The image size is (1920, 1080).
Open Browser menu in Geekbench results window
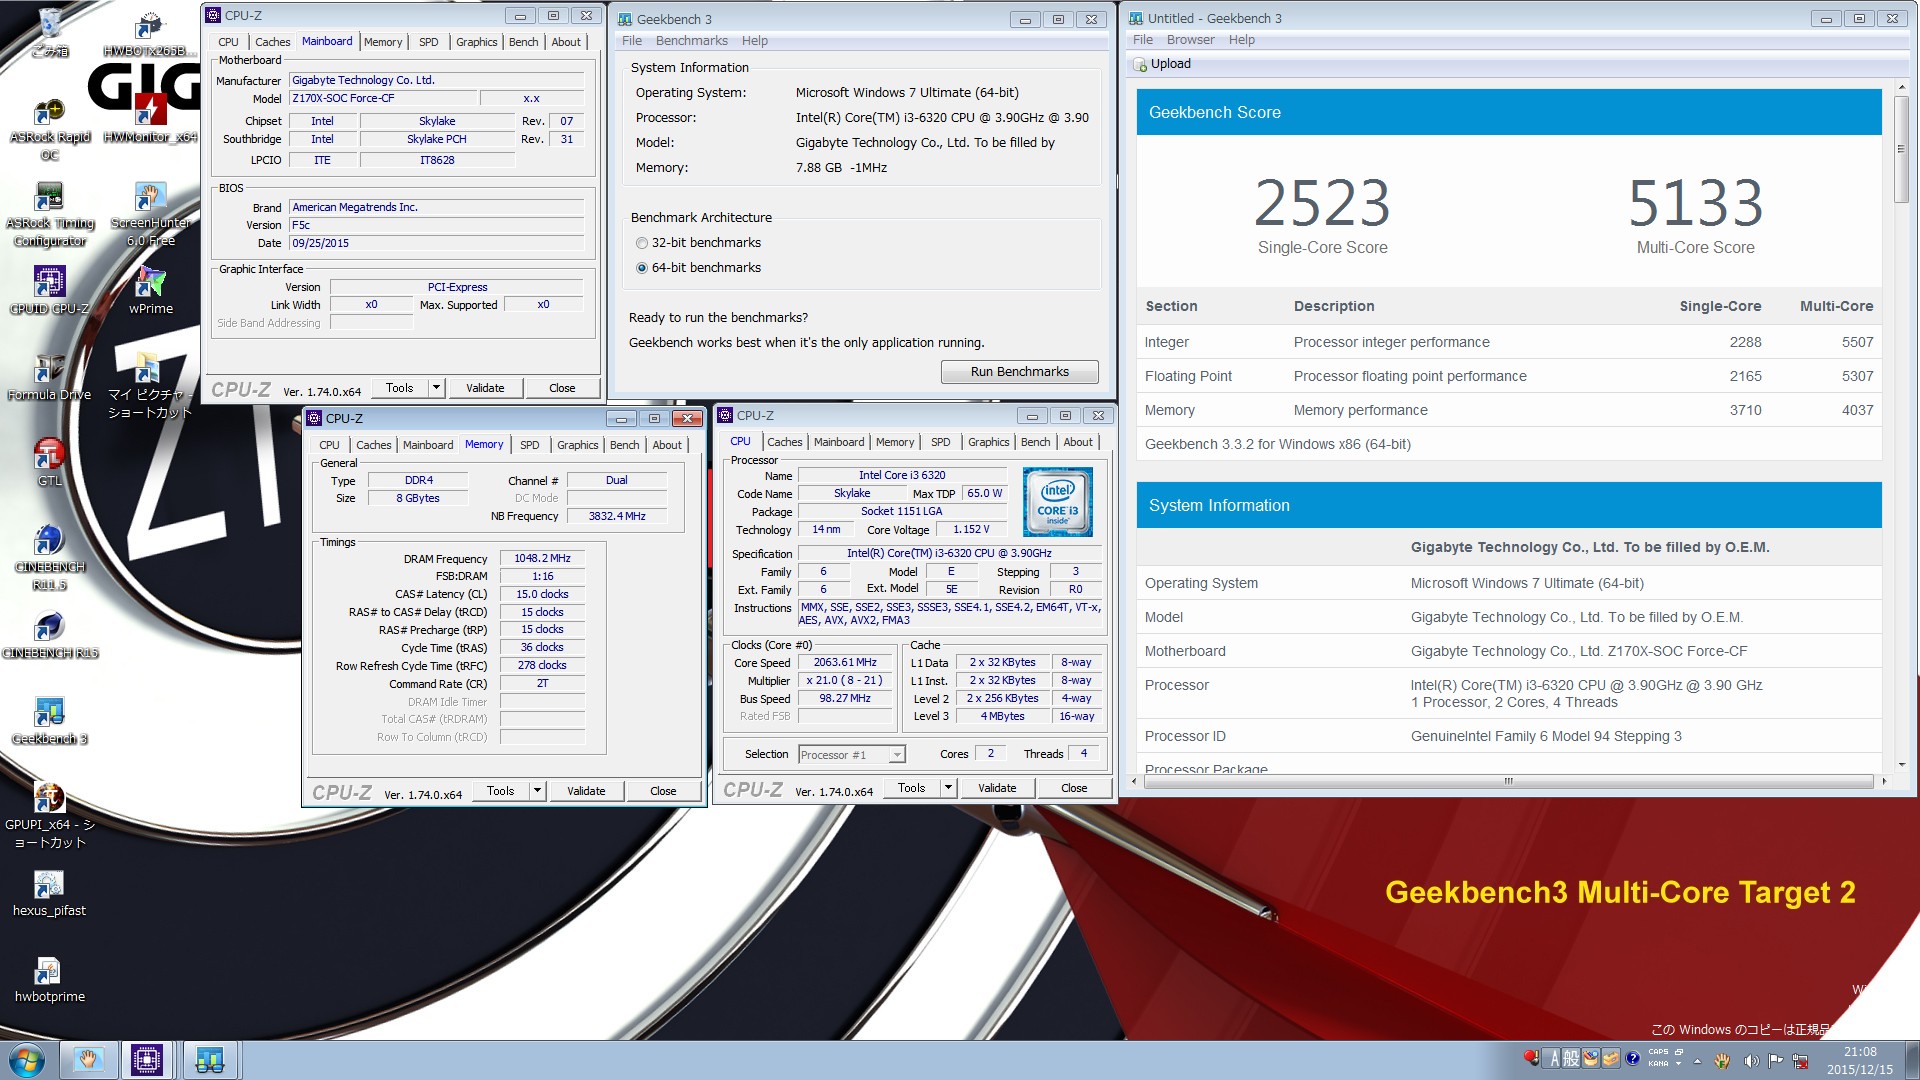click(x=1190, y=40)
